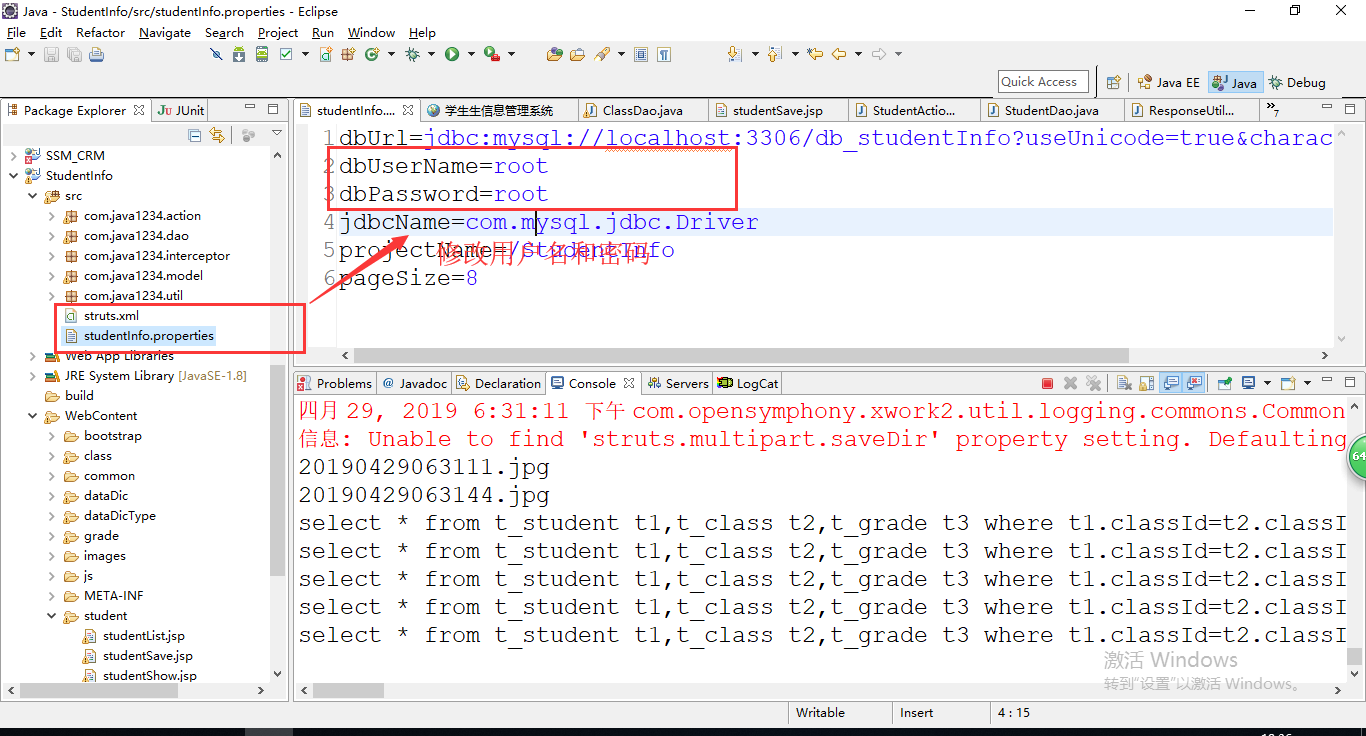Viewport: 1366px width, 736px height.
Task: Click Show Whitespace Characters pilcrow icon
Action: (664, 54)
